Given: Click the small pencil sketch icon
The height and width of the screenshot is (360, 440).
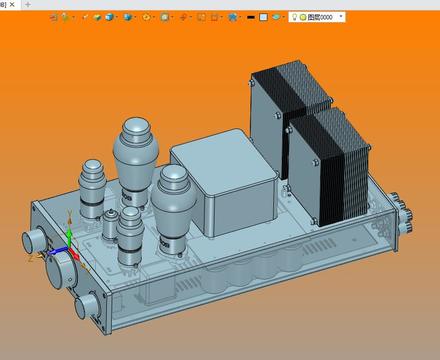Looking at the screenshot, I should (85, 17).
